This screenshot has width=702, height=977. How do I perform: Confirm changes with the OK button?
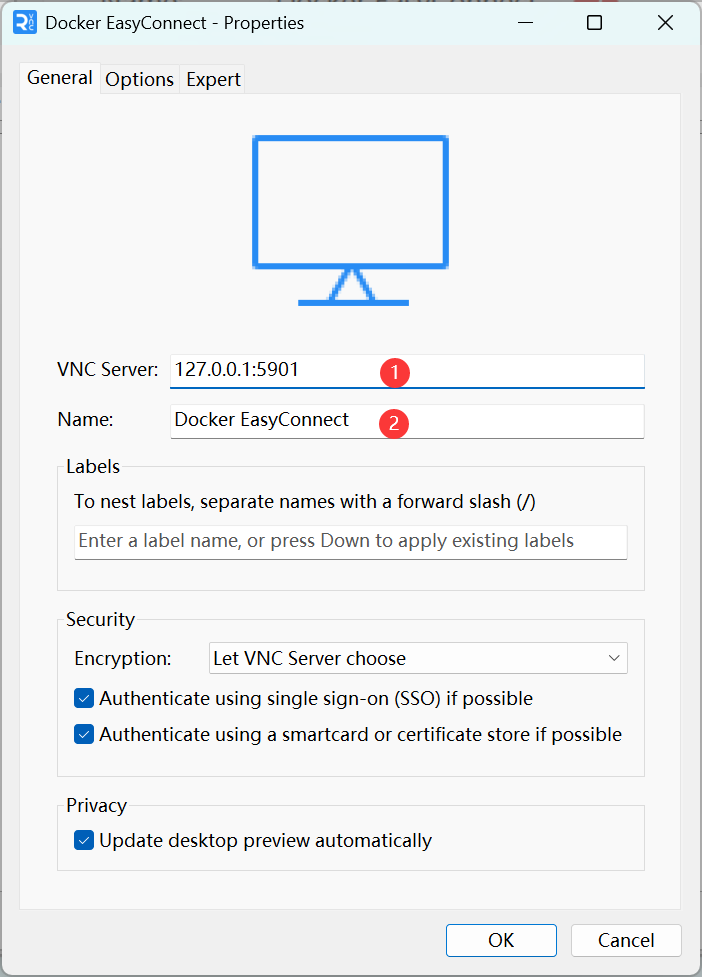click(501, 940)
